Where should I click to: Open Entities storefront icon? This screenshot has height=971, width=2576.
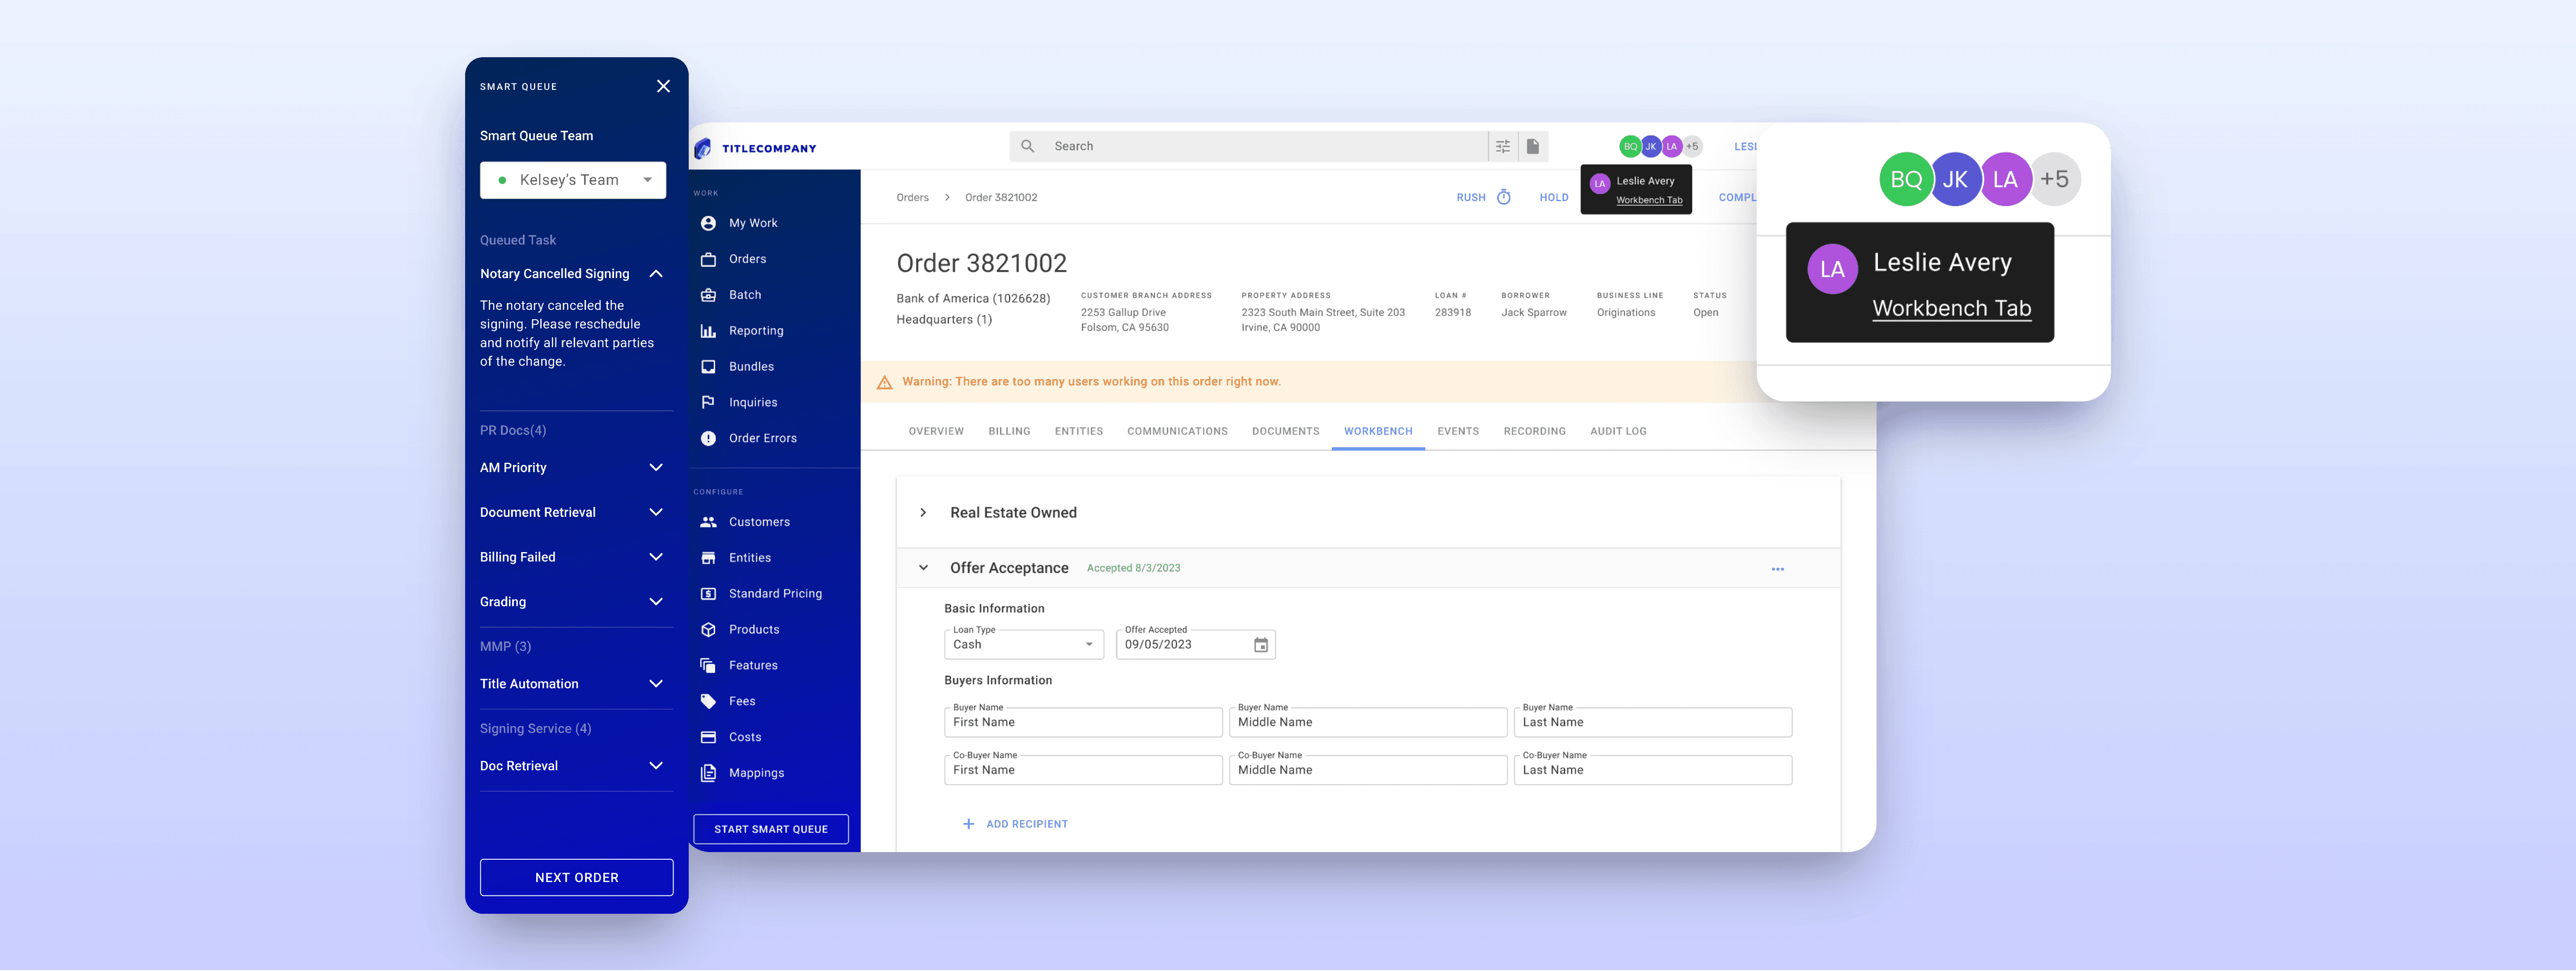(708, 558)
